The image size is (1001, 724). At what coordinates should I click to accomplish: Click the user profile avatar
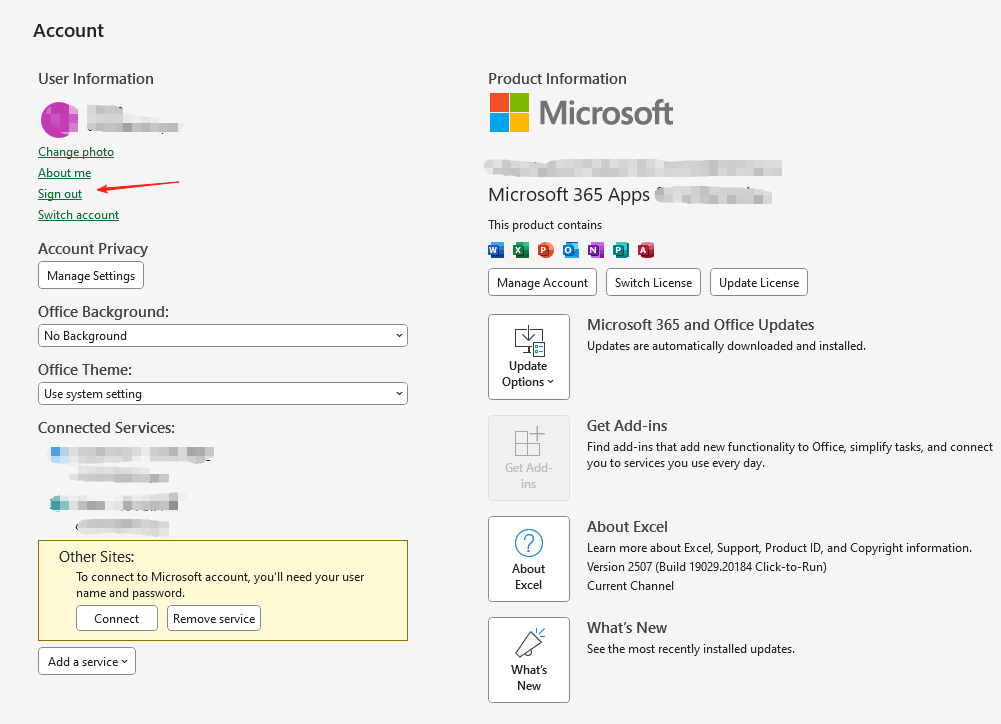pyautogui.click(x=58, y=120)
